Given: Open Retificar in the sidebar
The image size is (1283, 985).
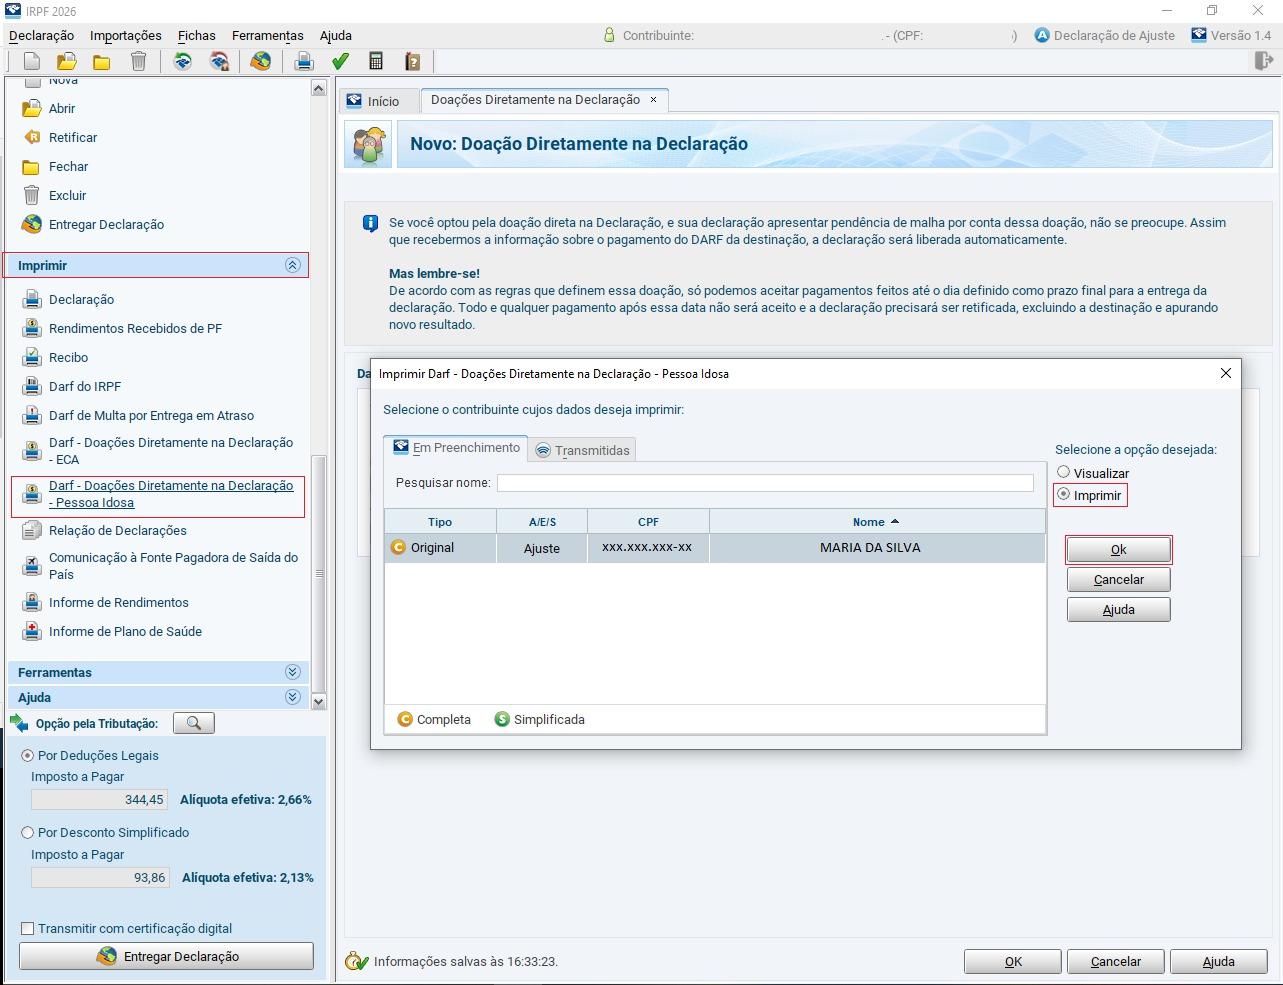Looking at the screenshot, I should click(x=73, y=137).
